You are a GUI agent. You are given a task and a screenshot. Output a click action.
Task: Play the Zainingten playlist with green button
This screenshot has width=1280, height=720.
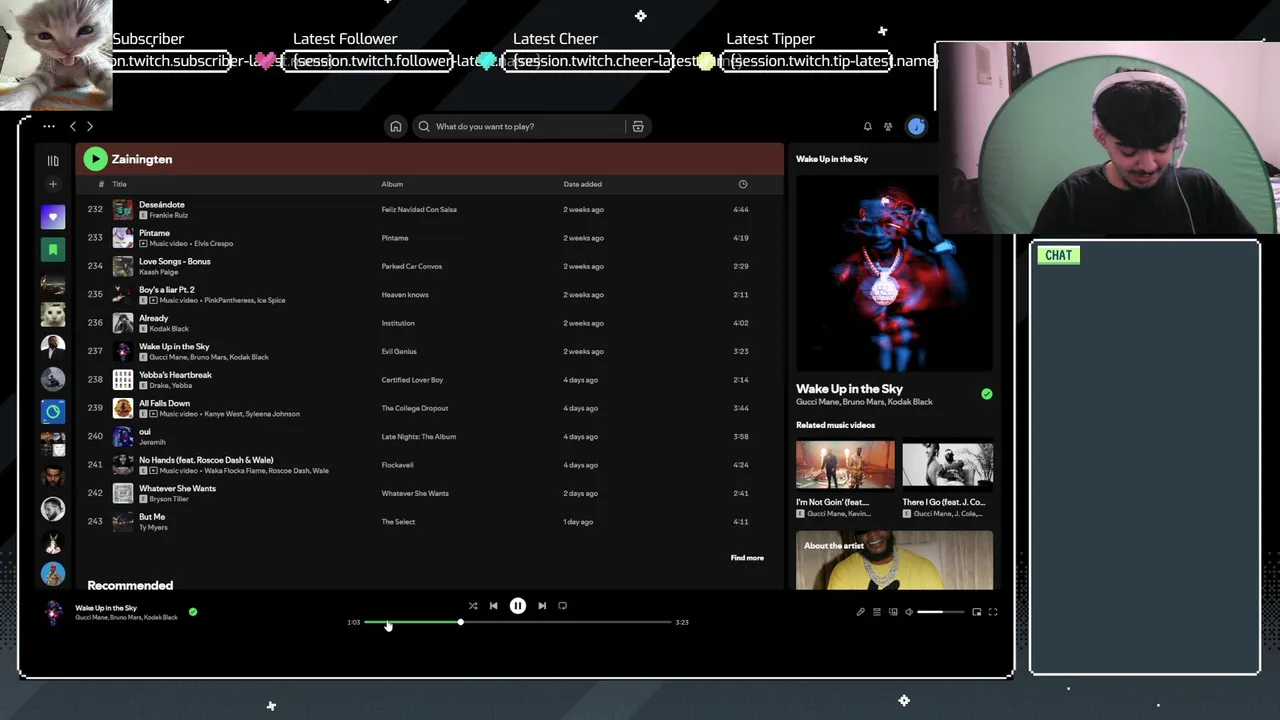[x=95, y=159]
